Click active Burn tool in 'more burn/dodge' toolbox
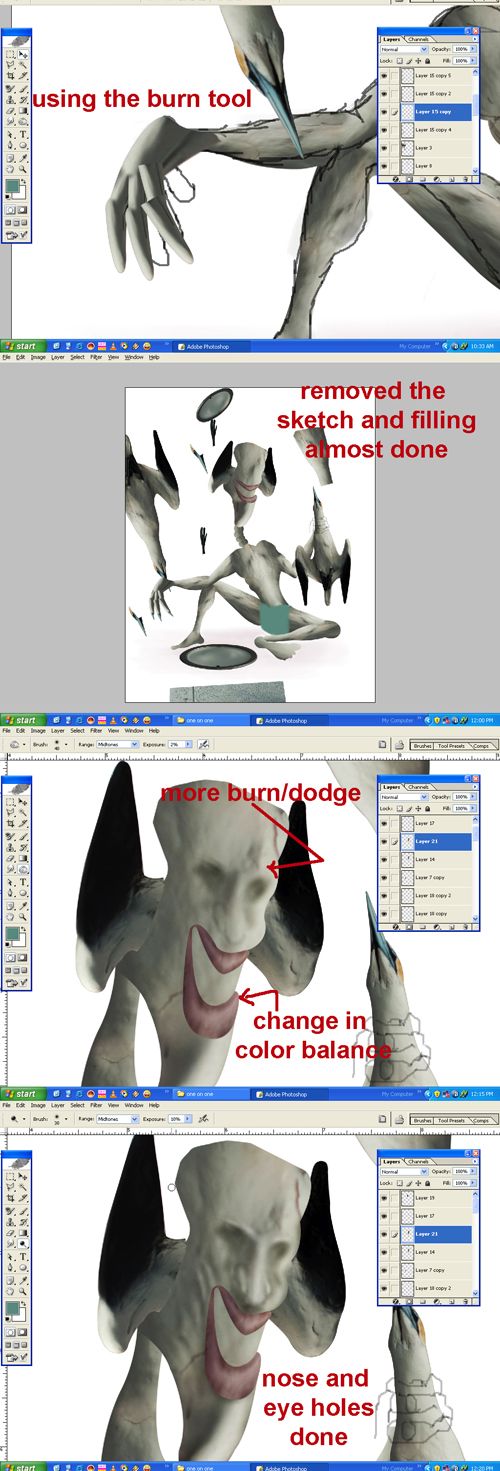The image size is (500, 1471). pos(23,869)
